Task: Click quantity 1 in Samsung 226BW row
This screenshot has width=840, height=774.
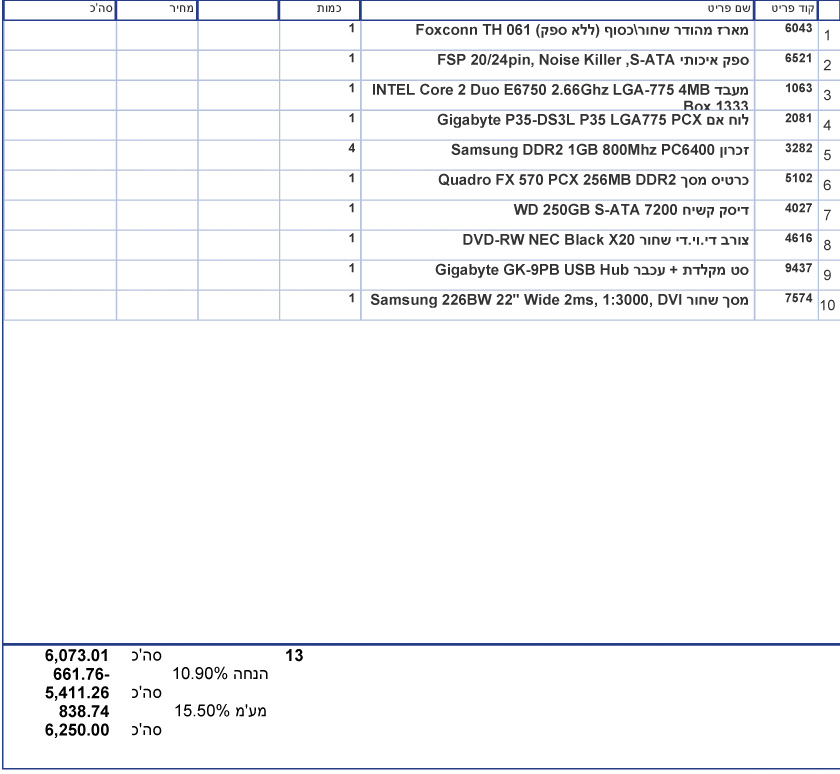Action: pos(351,298)
